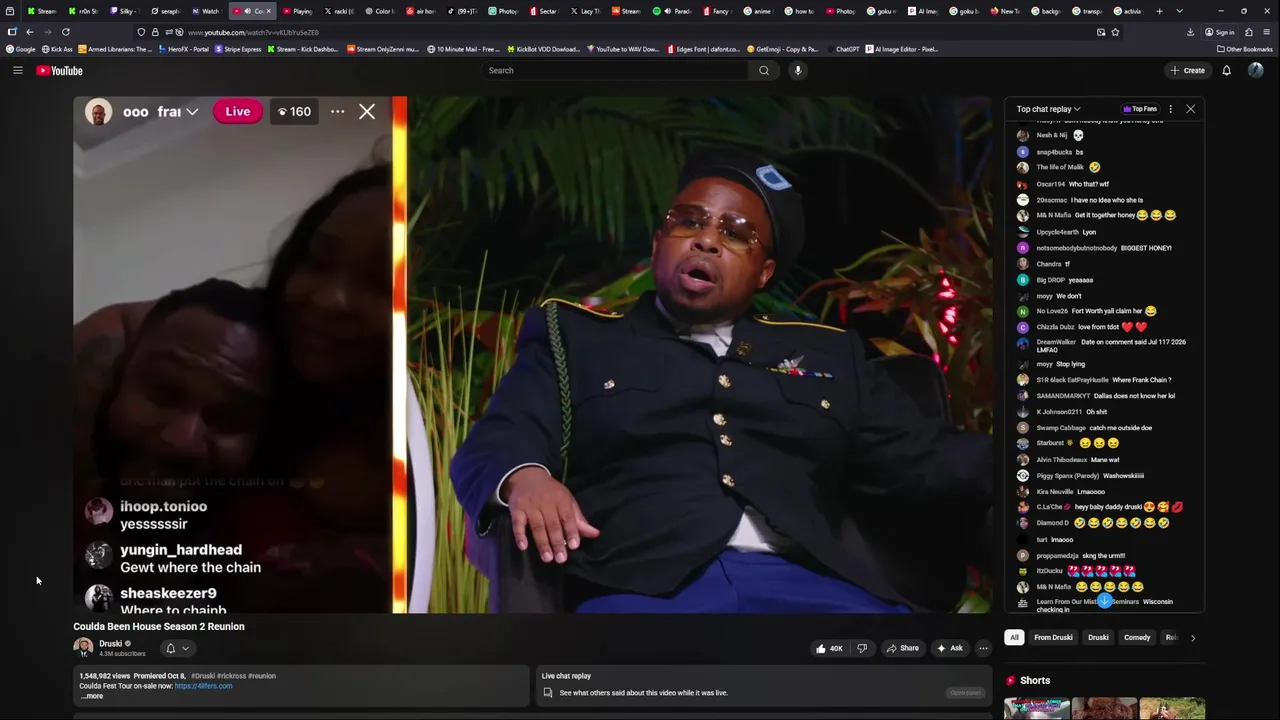The width and height of the screenshot is (1280, 720).
Task: Open first Shorts thumbnail
Action: point(1036,708)
